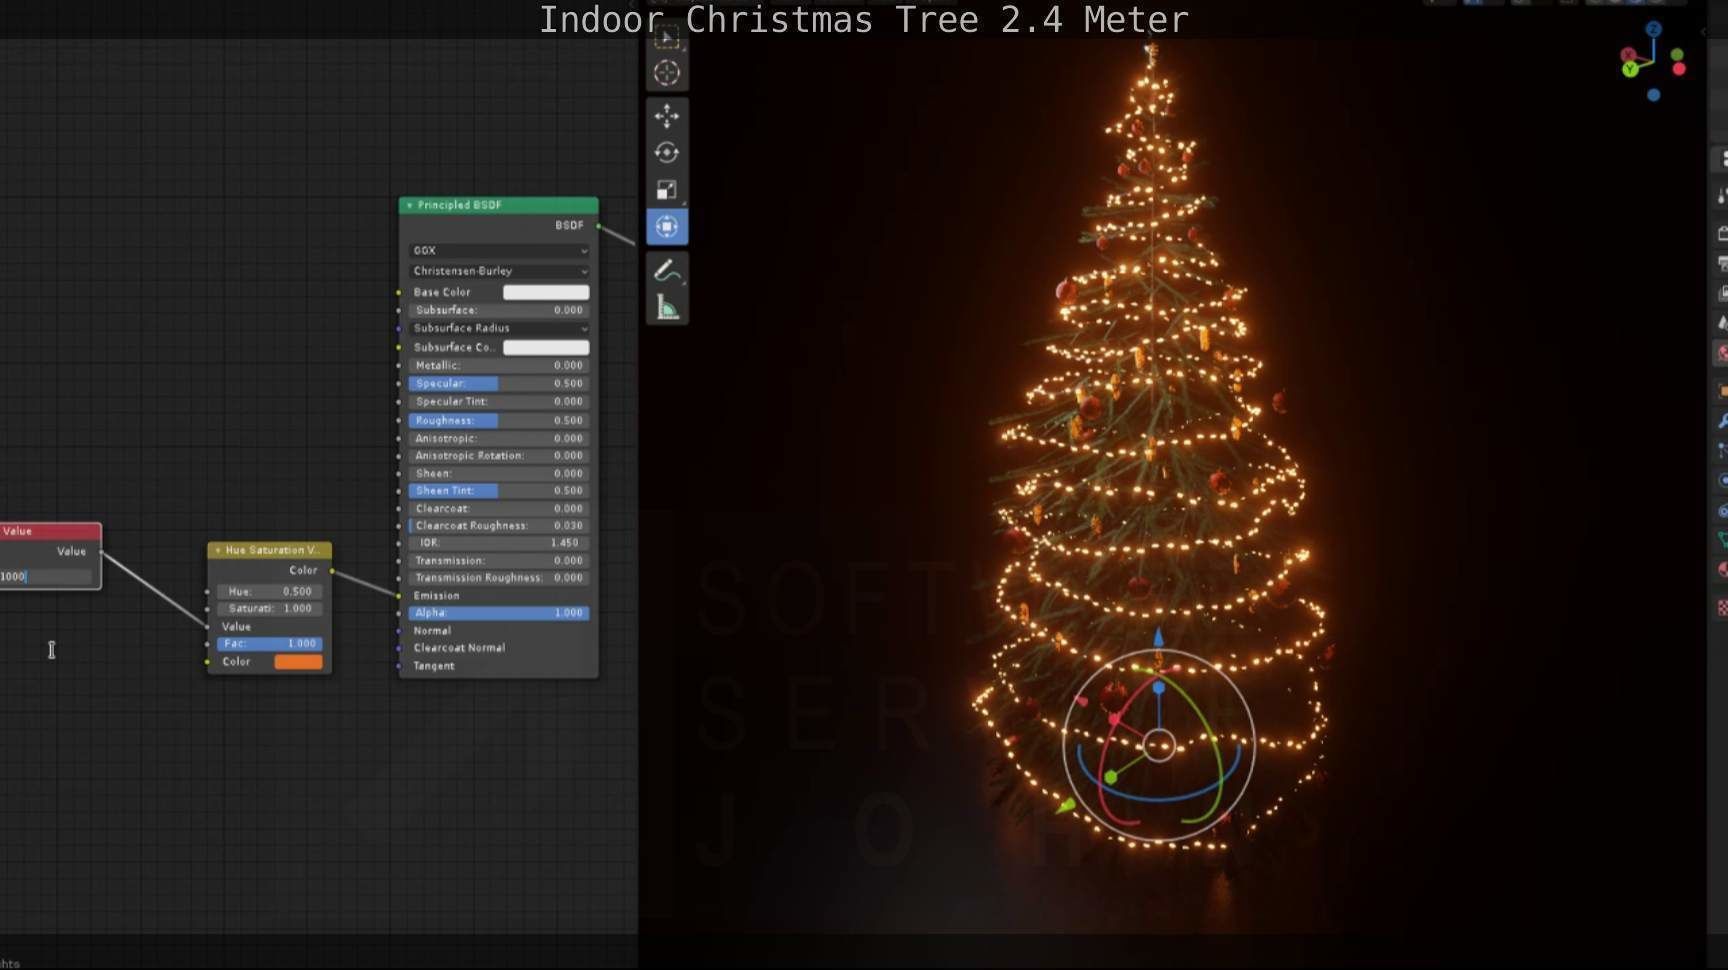
Task: Click the green Y axis on navigation gizmo
Action: pos(1631,69)
